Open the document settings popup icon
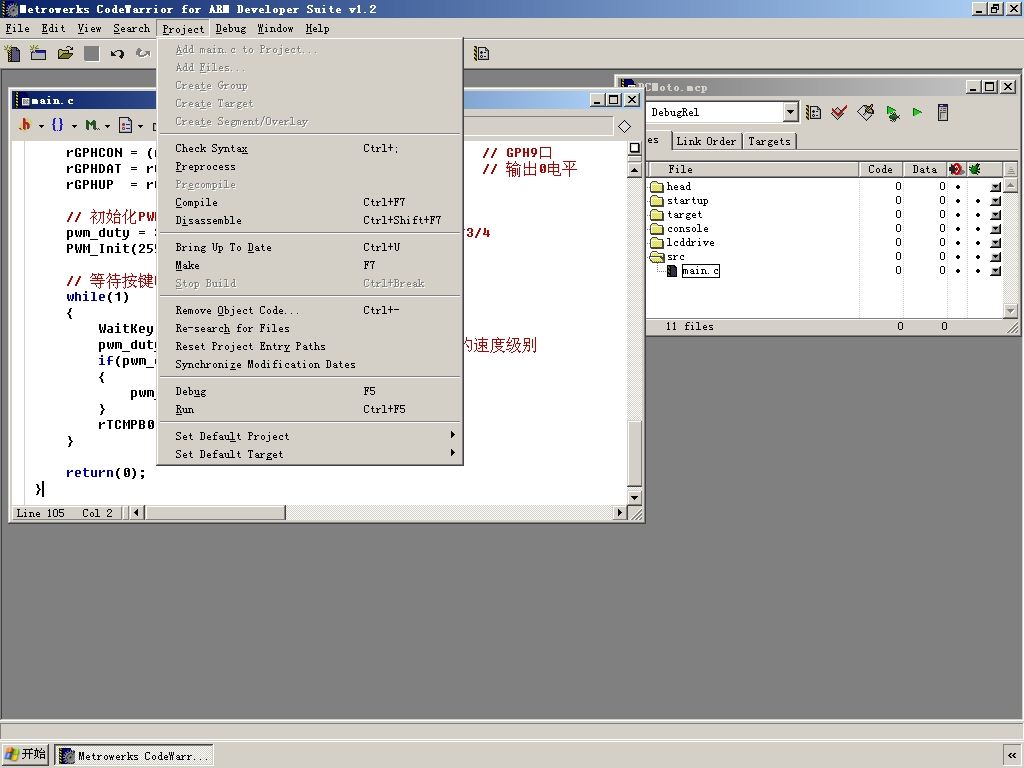 click(x=125, y=125)
